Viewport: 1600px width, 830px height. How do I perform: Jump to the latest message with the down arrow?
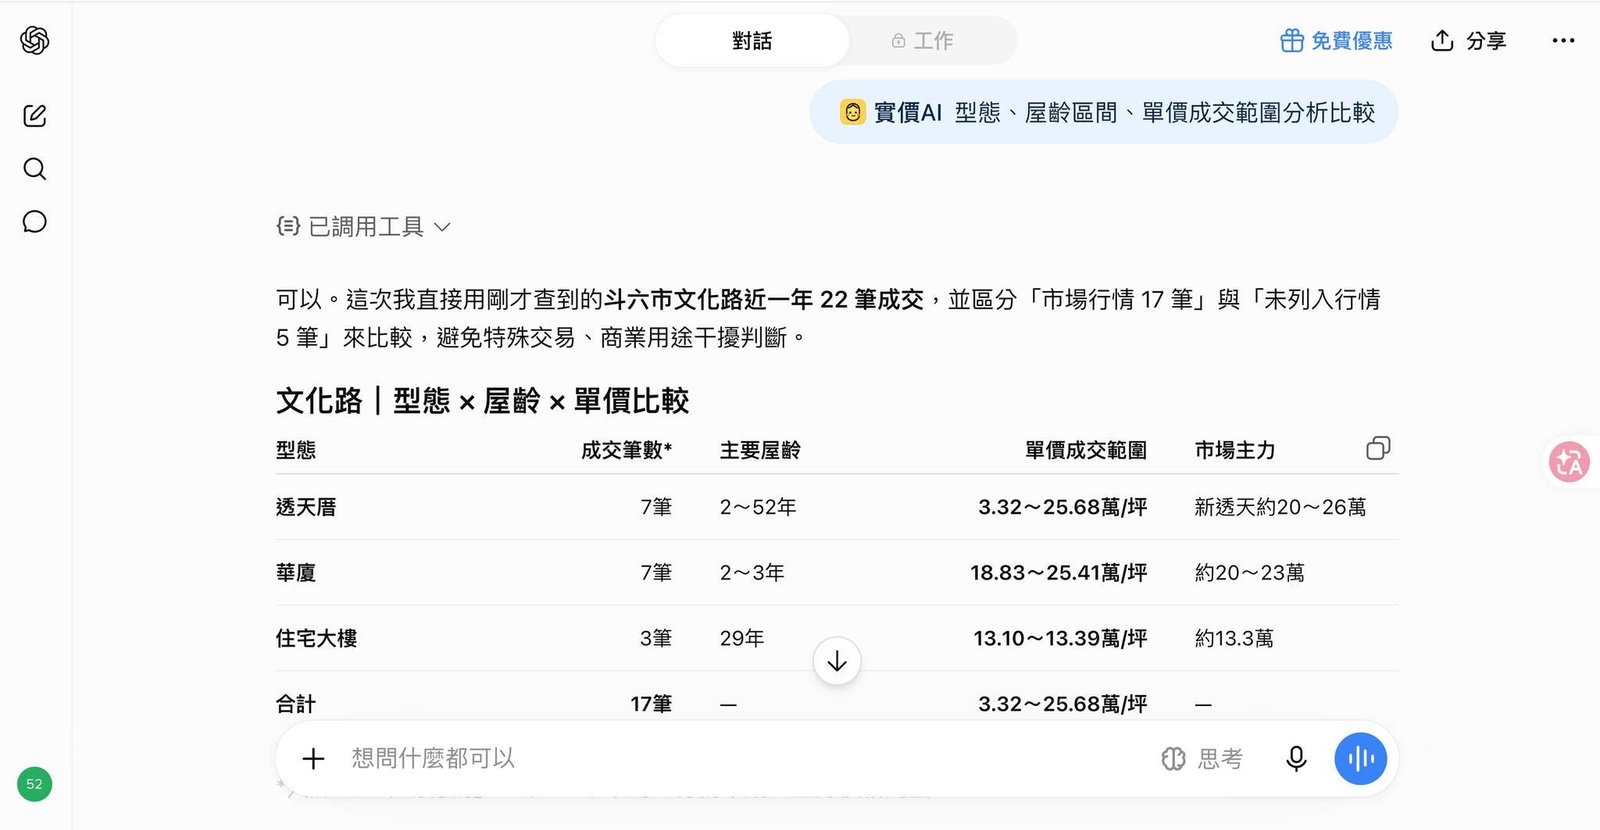(x=837, y=661)
